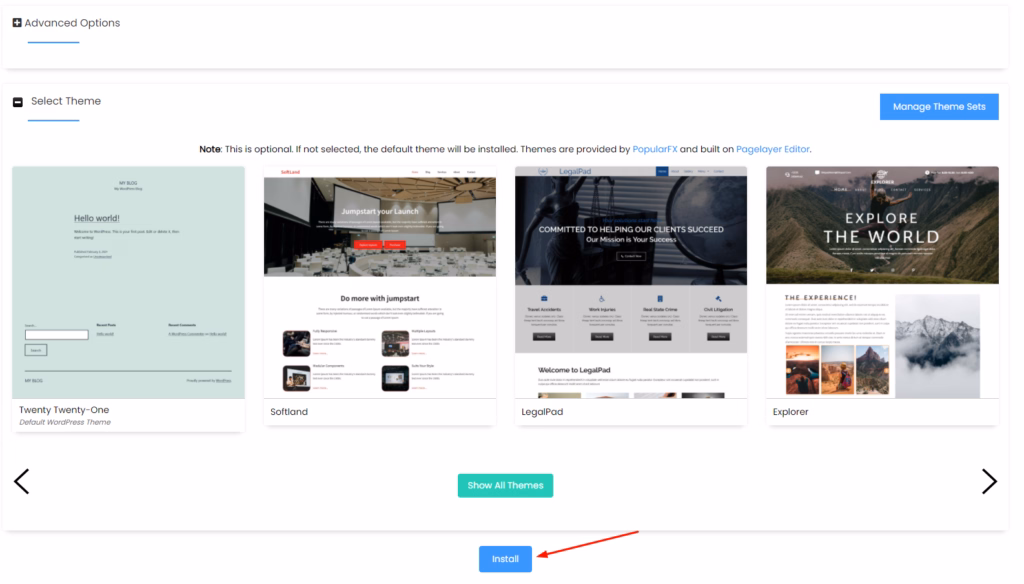Go to previous themes with left arrow
This screenshot has width=1024, height=584.
coord(22,481)
